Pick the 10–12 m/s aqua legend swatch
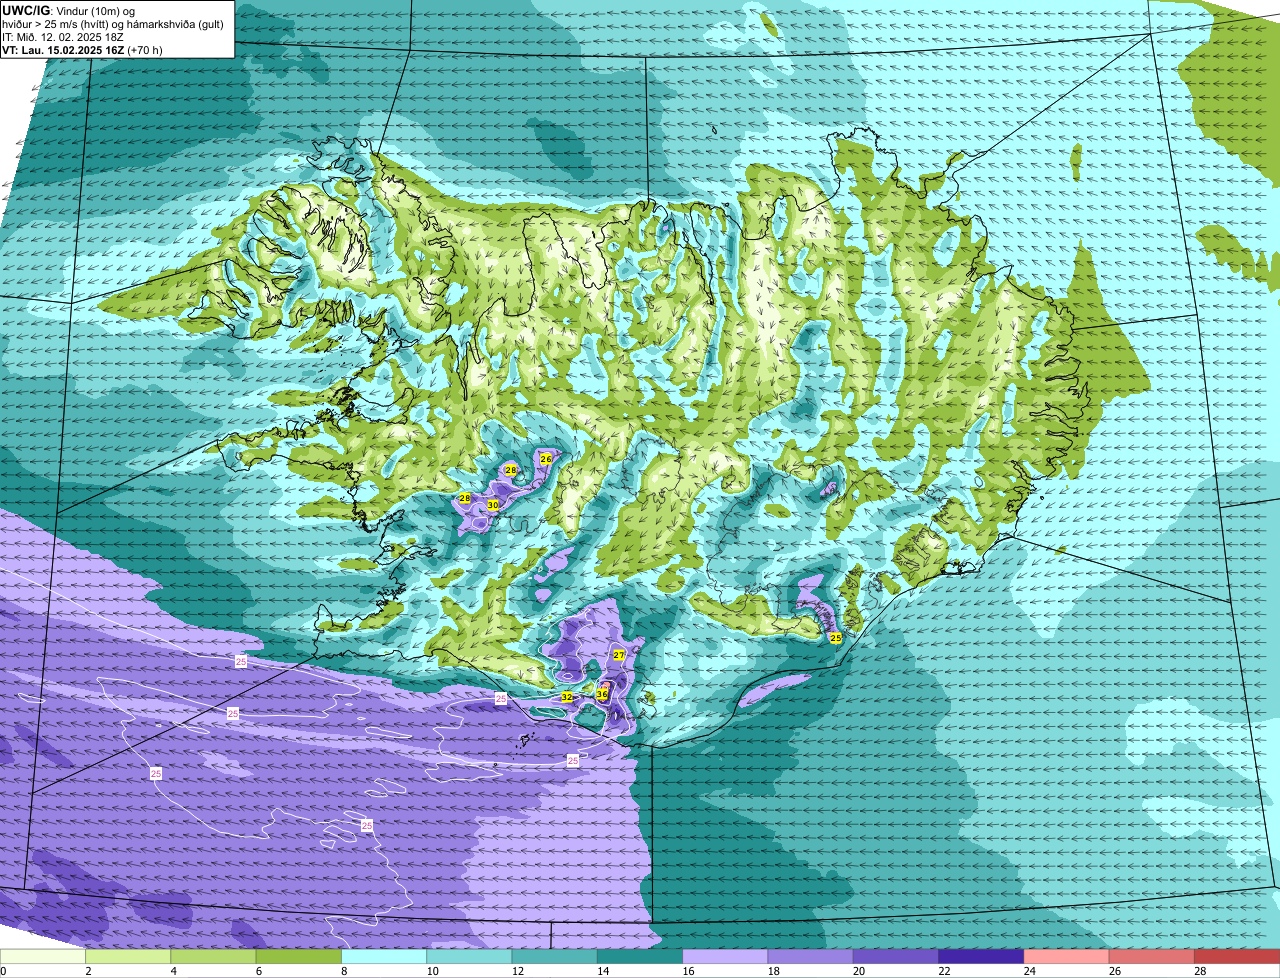Image resolution: width=1280 pixels, height=978 pixels. tap(469, 956)
